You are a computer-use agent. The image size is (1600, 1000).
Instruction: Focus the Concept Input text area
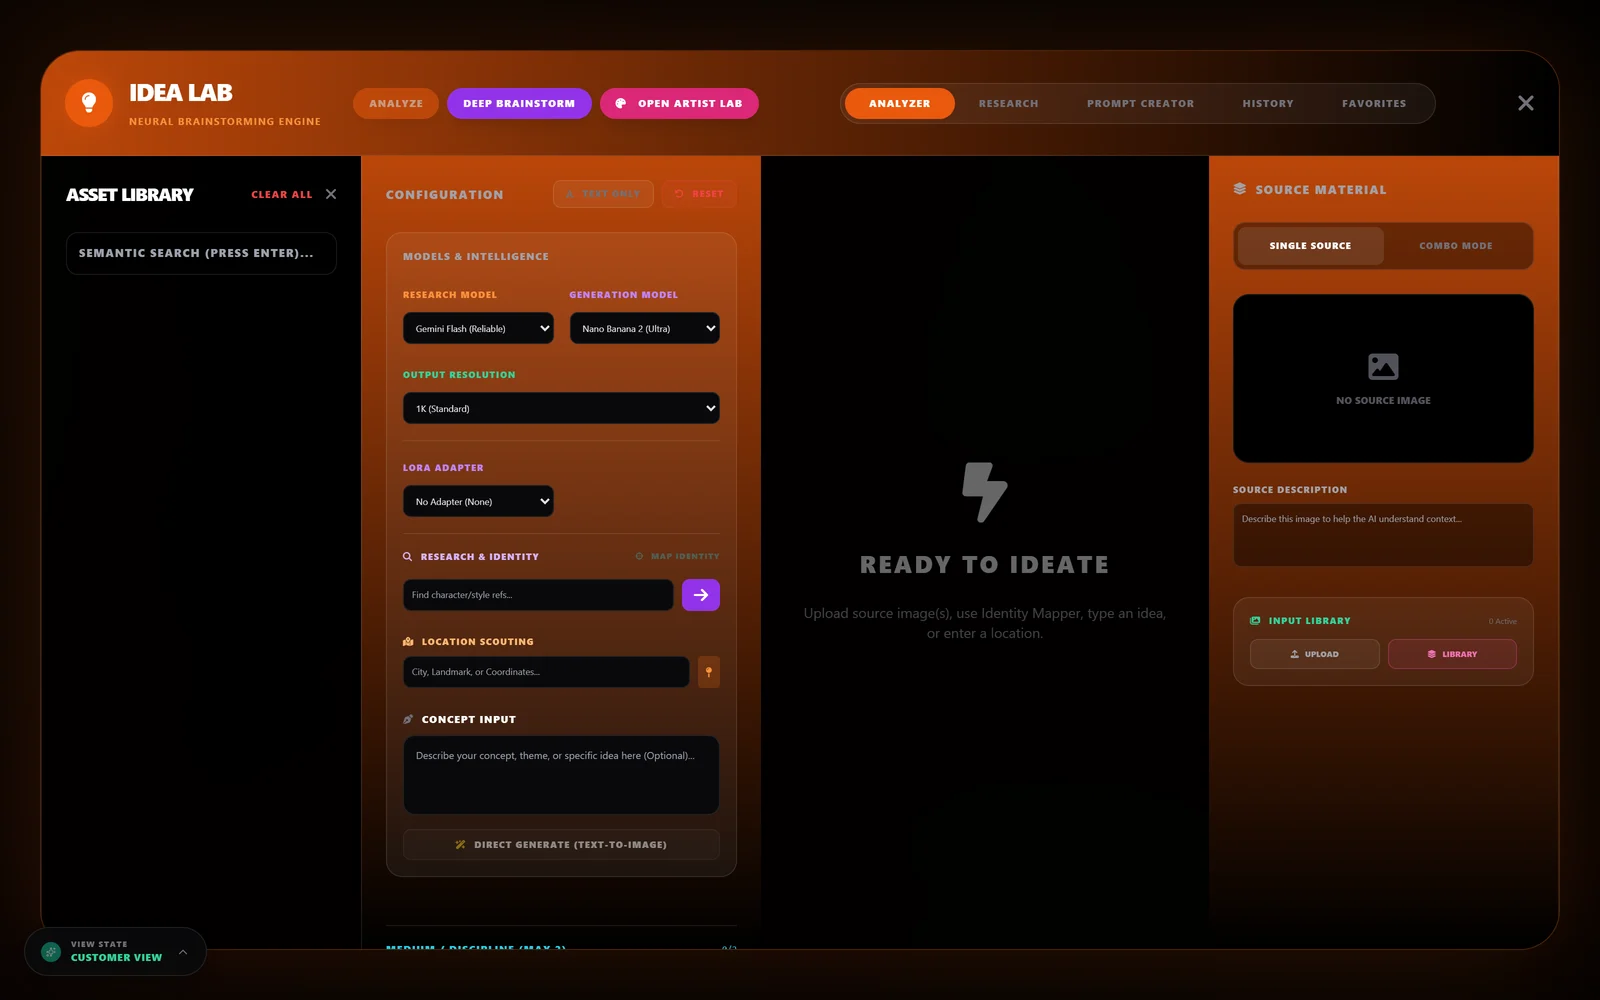(561, 775)
